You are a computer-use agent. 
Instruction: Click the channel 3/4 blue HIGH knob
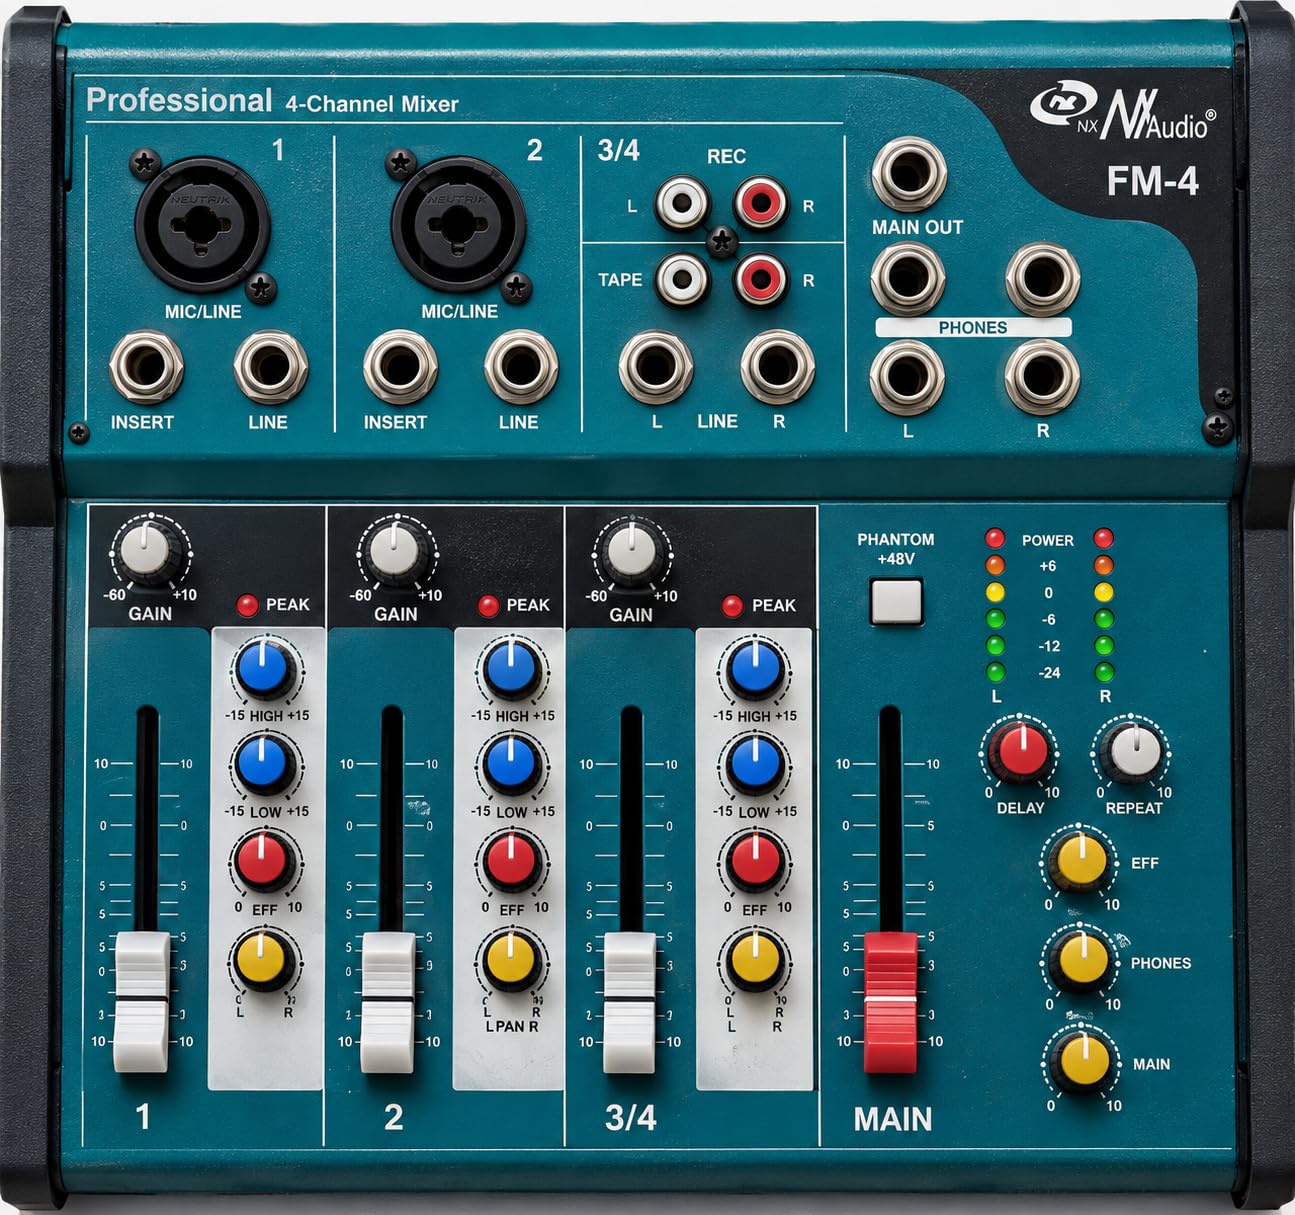755,668
